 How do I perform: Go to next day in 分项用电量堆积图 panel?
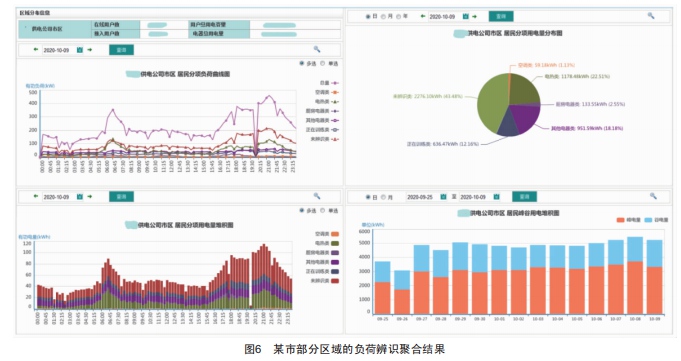coord(90,196)
